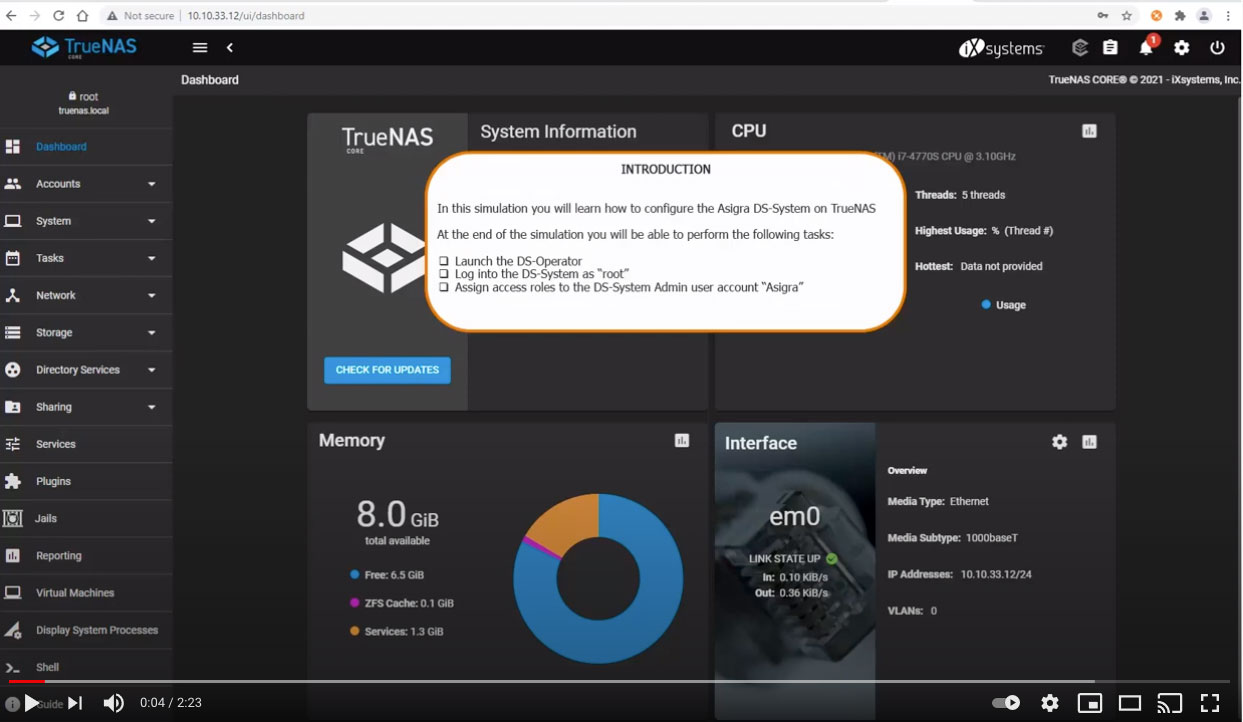Viewport: 1243px width, 722px height.
Task: Click the Reporting chart icon
Action: (13, 556)
